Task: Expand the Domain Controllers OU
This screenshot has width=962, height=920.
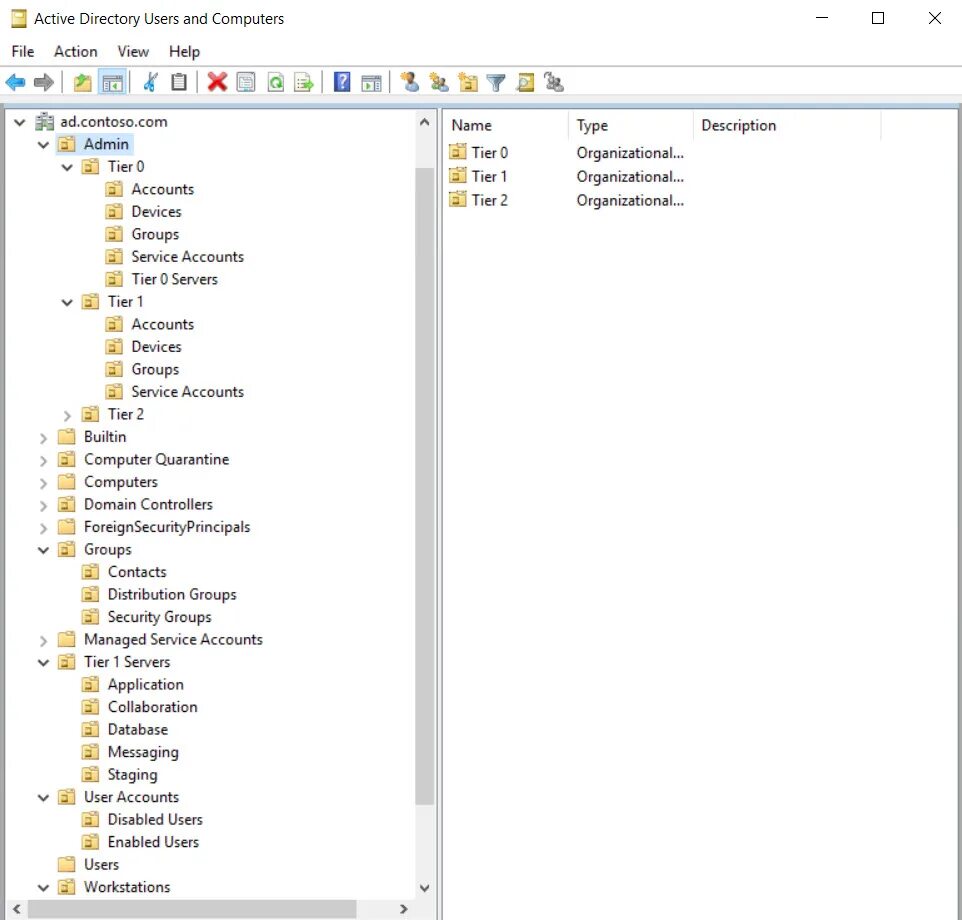Action: pyautogui.click(x=43, y=505)
